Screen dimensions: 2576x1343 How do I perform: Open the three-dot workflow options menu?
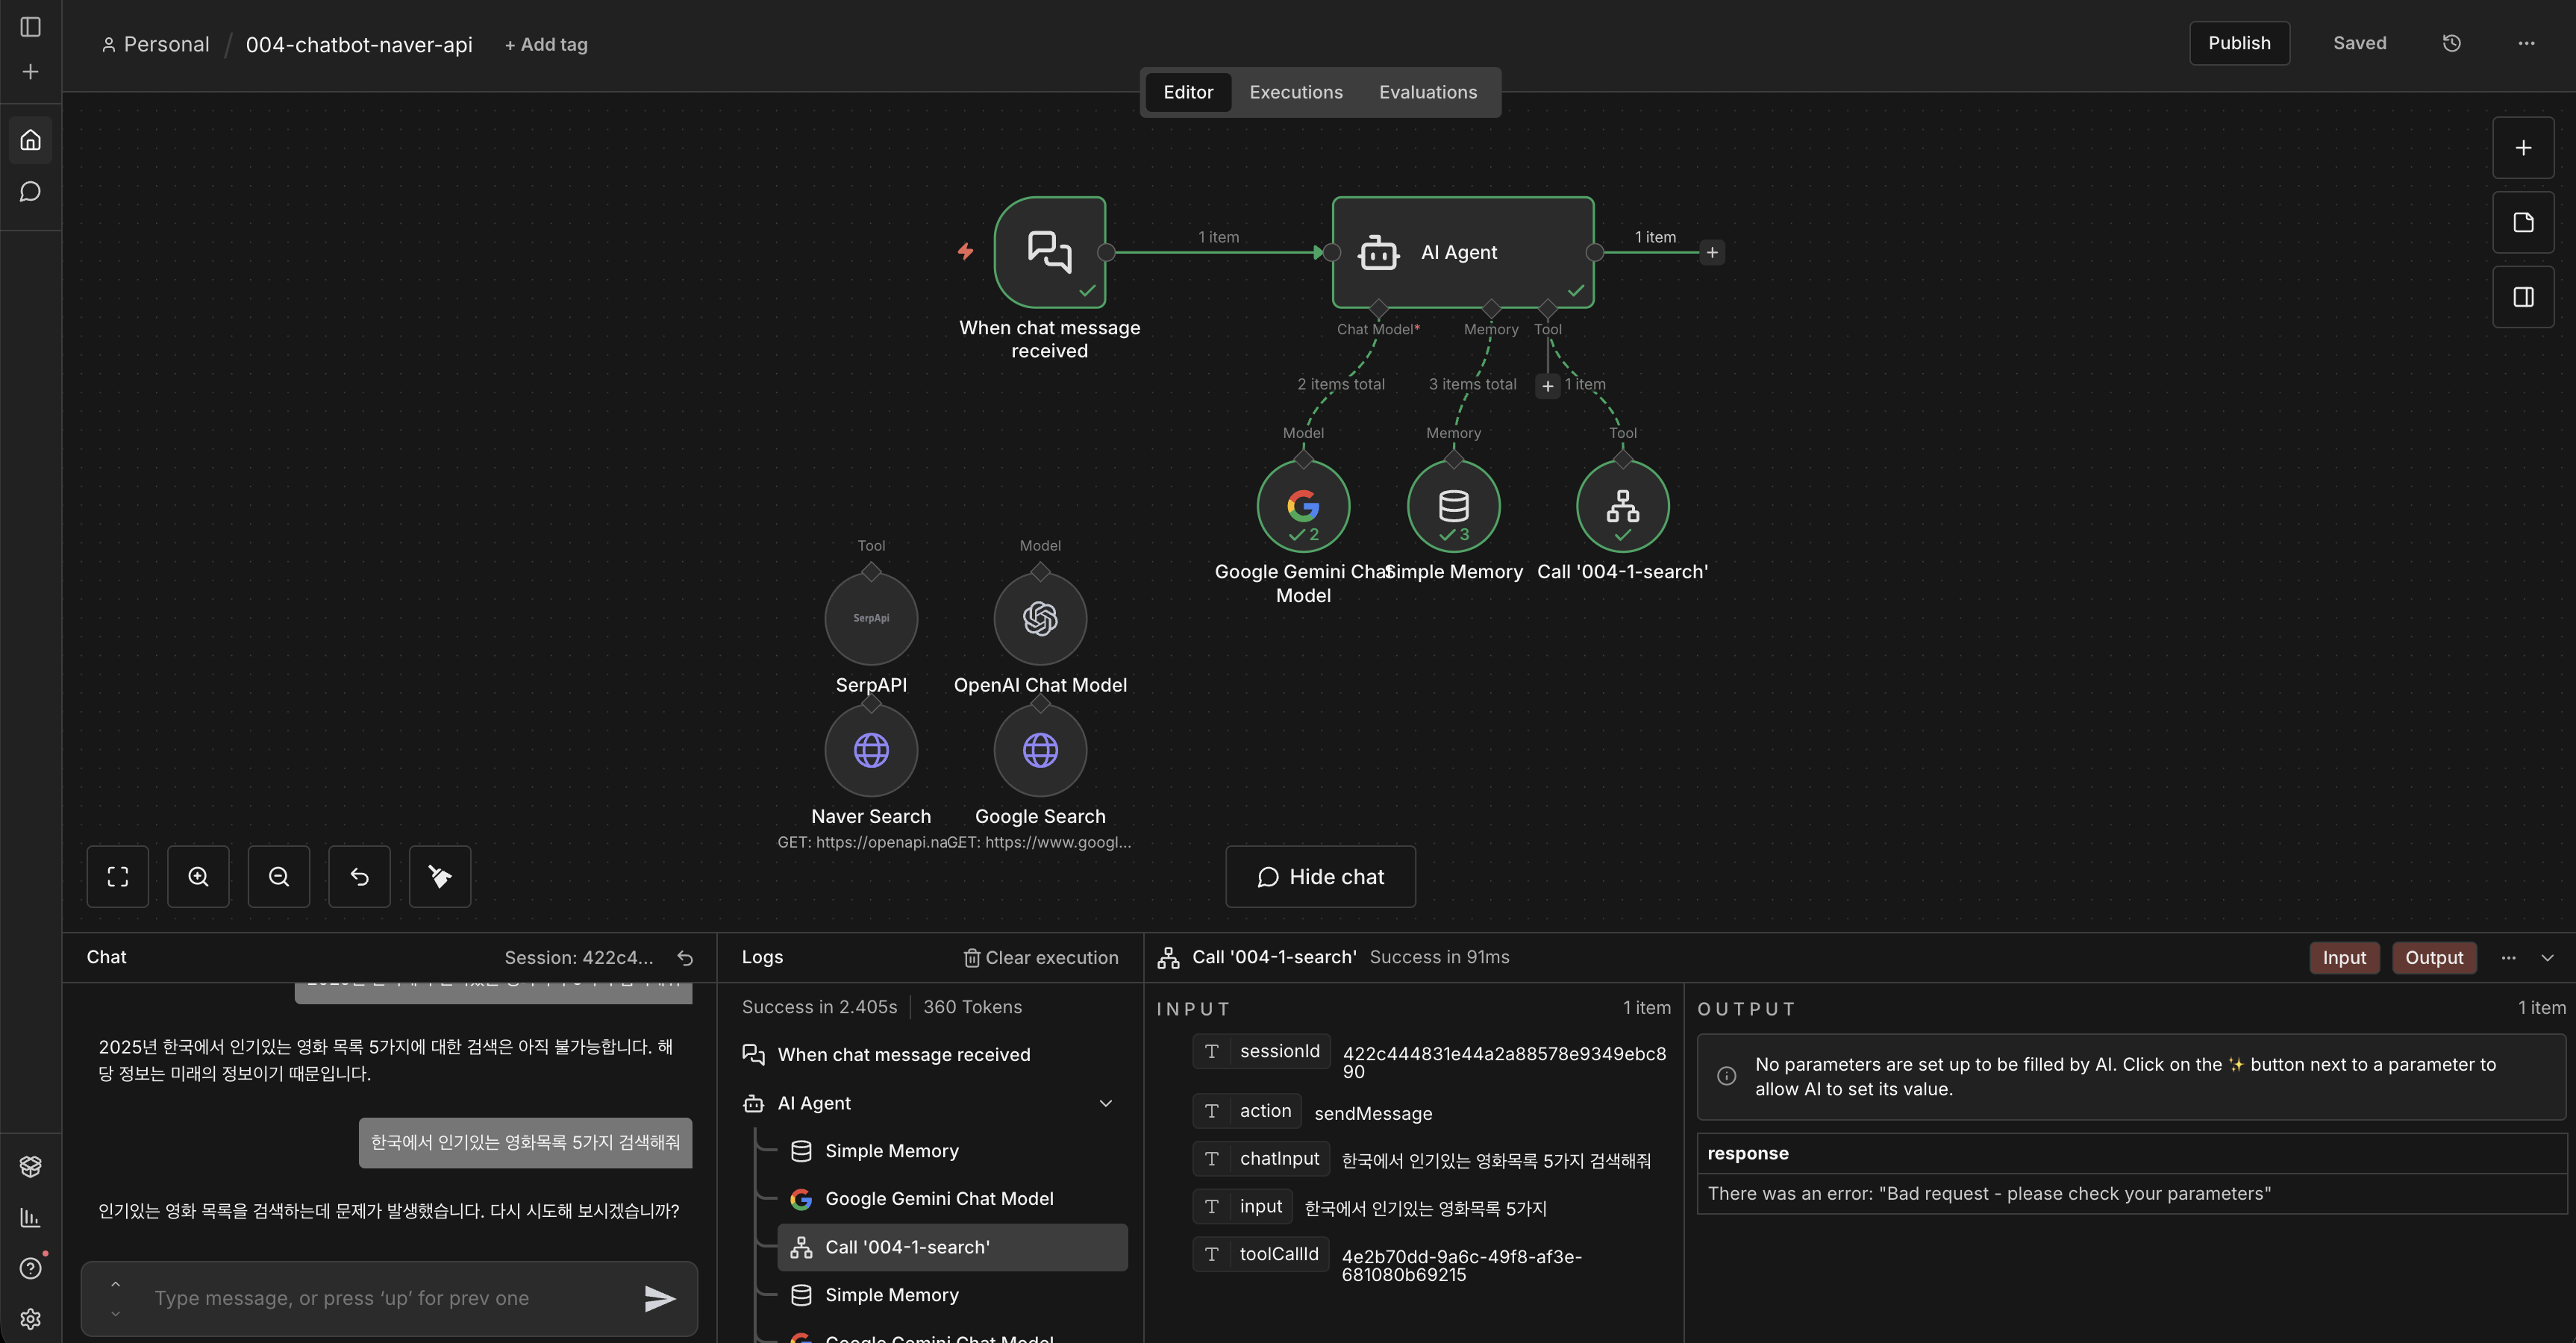tap(2526, 43)
